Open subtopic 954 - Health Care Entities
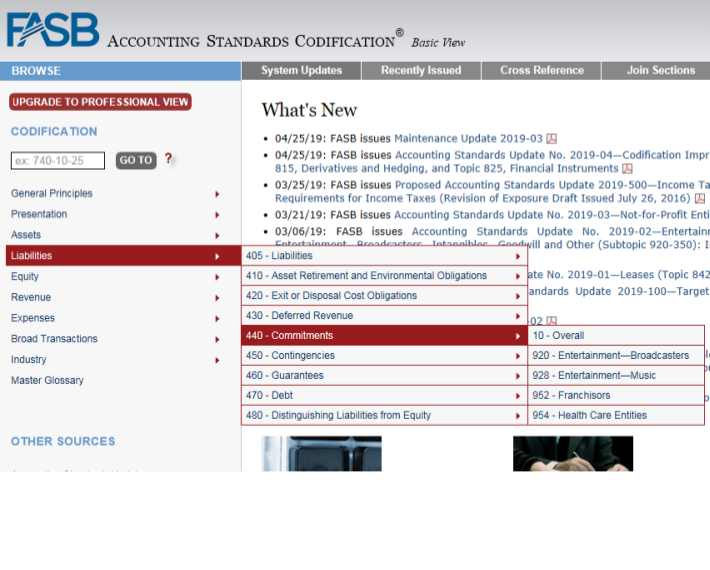This screenshot has width=710, height=570. (x=616, y=415)
